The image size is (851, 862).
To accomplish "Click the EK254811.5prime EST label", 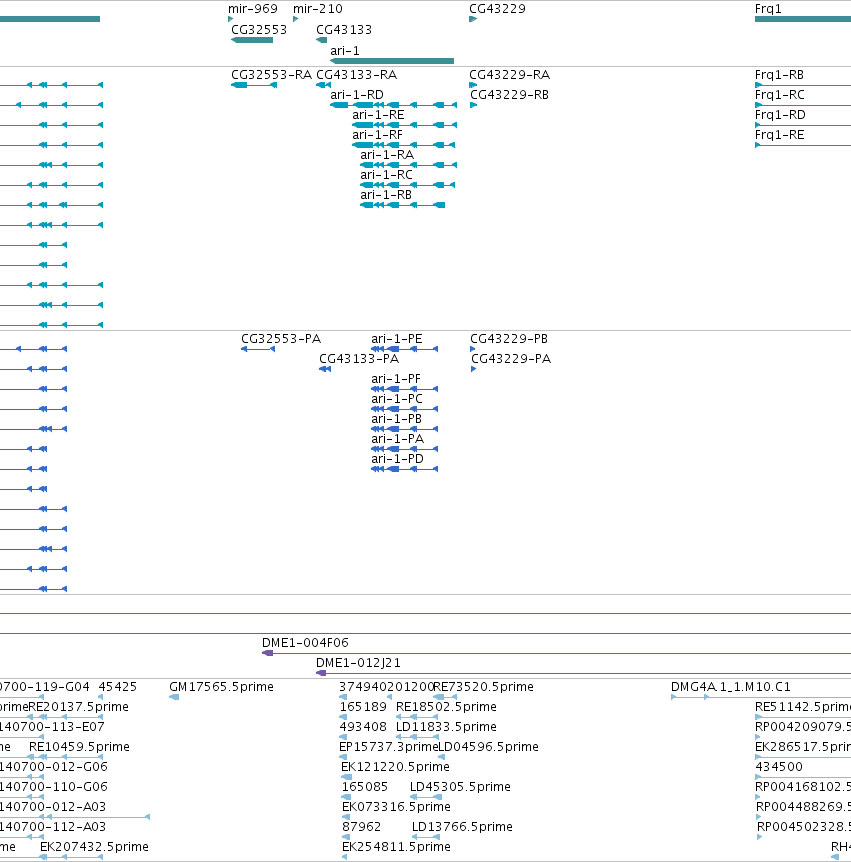I will click(396, 847).
